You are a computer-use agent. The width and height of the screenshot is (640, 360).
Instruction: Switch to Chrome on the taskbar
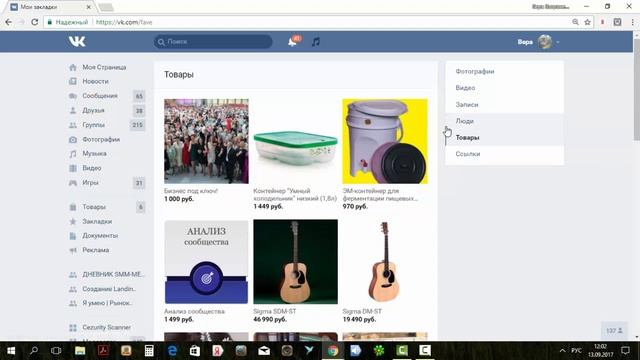333,351
